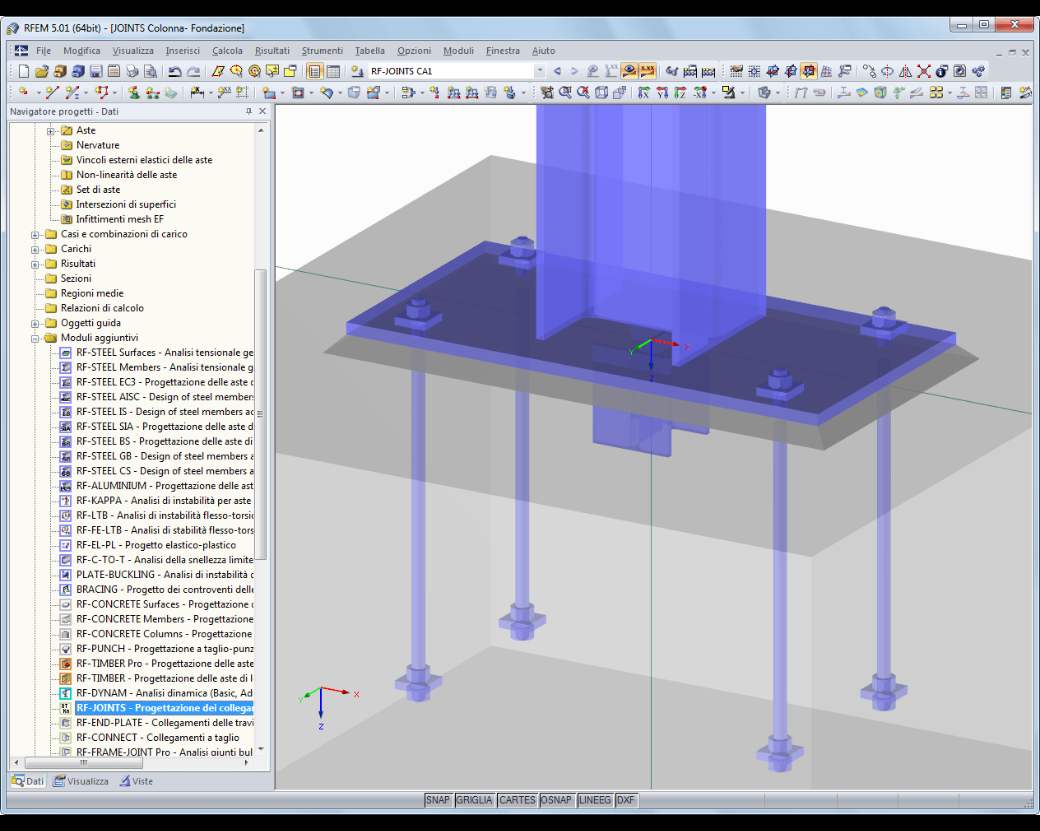The height and width of the screenshot is (831, 1040).
Task: Open the Modifica menu
Action: pos(82,50)
